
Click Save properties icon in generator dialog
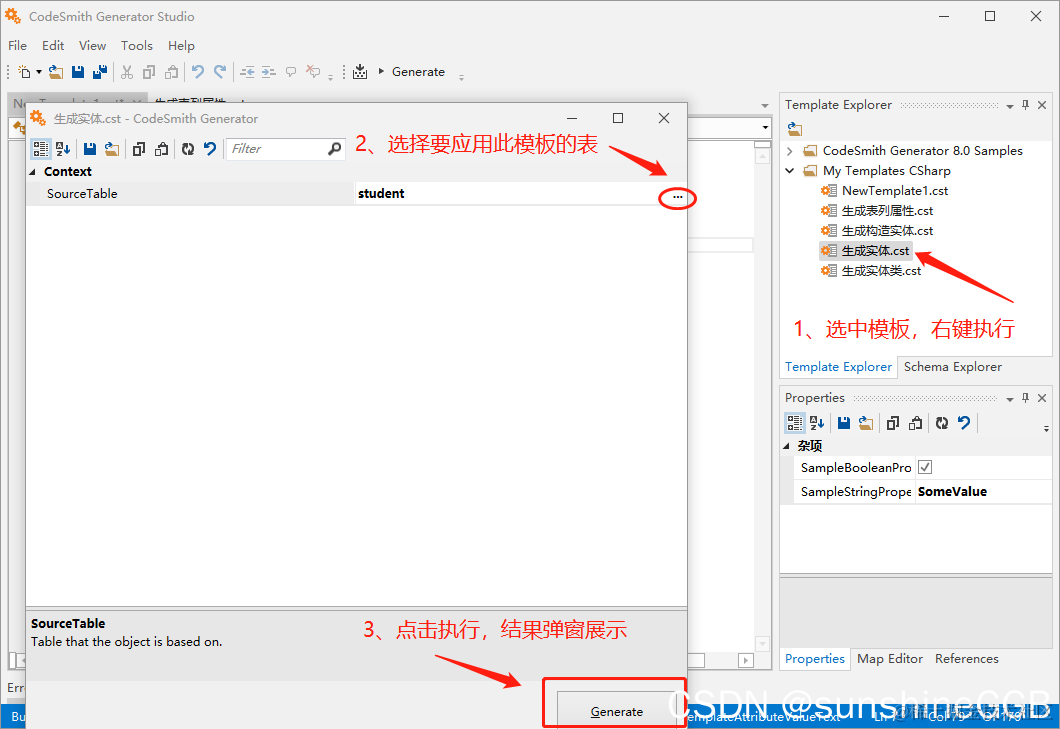coord(90,149)
